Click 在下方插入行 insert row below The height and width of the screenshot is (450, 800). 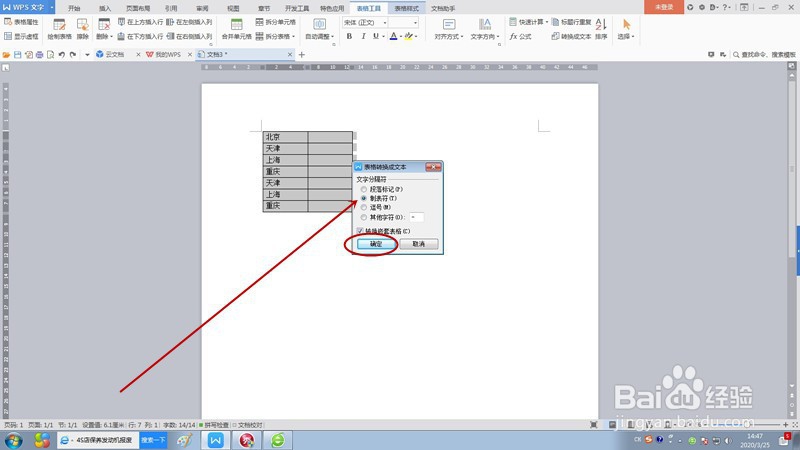point(140,36)
